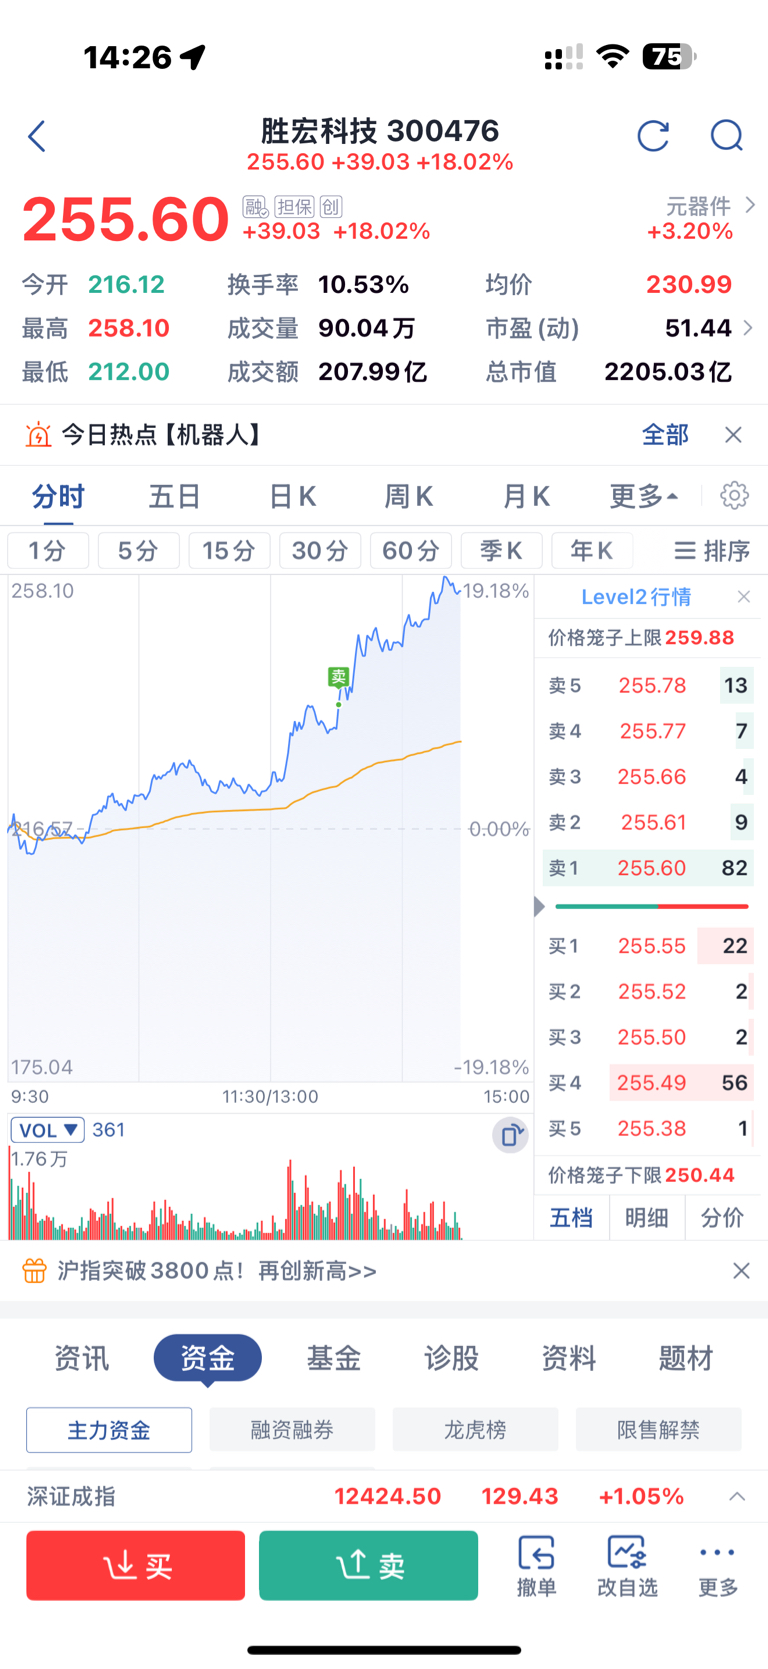Image resolution: width=768 pixels, height=1669 pixels.
Task: Tap the back arrow icon
Action: (x=37, y=136)
